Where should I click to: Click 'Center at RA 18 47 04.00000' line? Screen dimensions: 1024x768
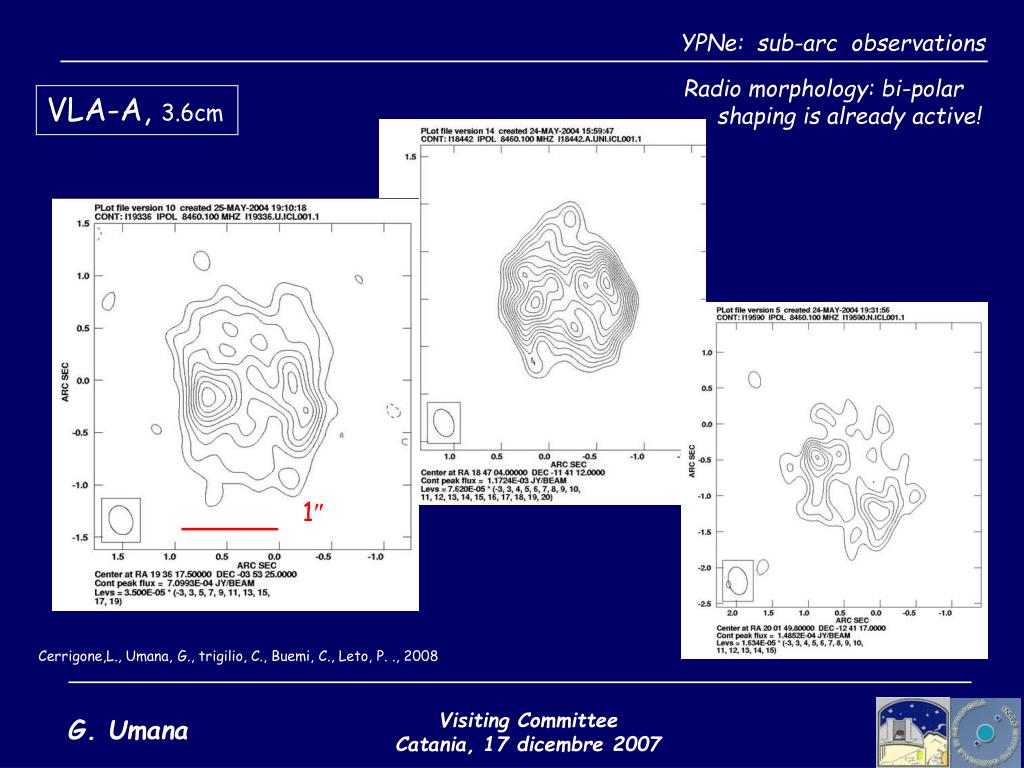(513, 472)
